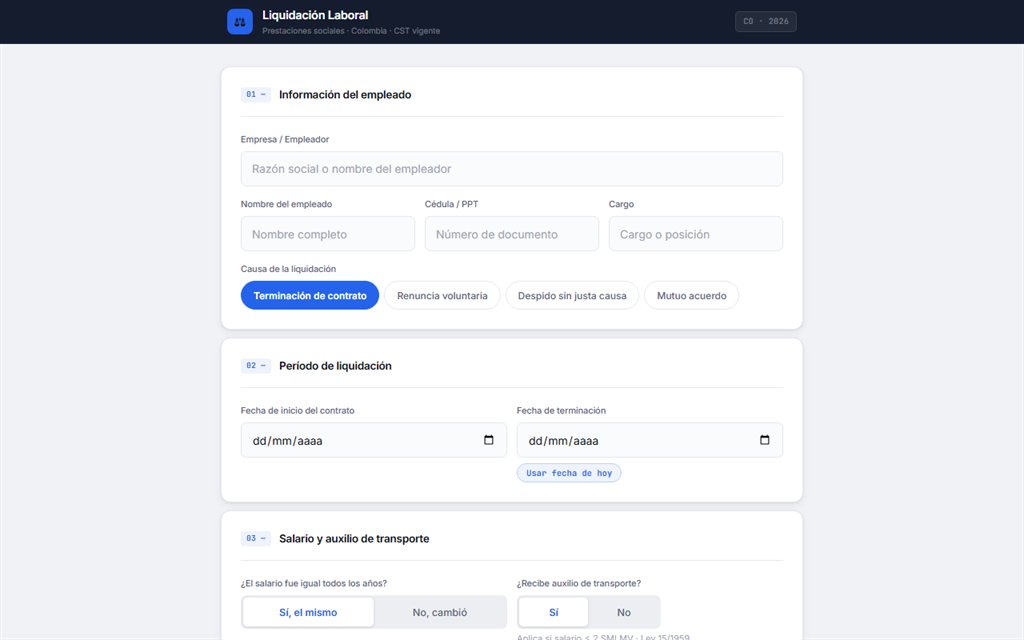1024x640 pixels.
Task: Click the Fecha de terminación date field
Action: point(650,440)
